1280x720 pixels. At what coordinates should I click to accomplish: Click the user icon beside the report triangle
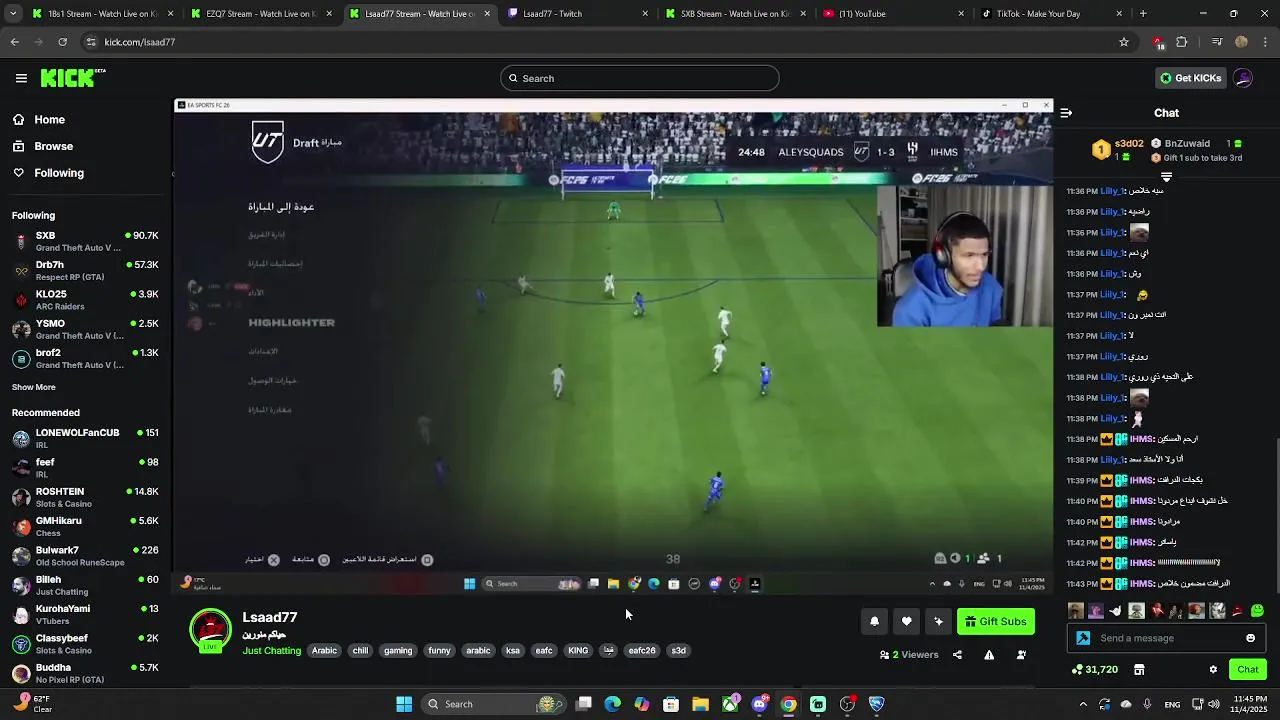(x=1021, y=655)
